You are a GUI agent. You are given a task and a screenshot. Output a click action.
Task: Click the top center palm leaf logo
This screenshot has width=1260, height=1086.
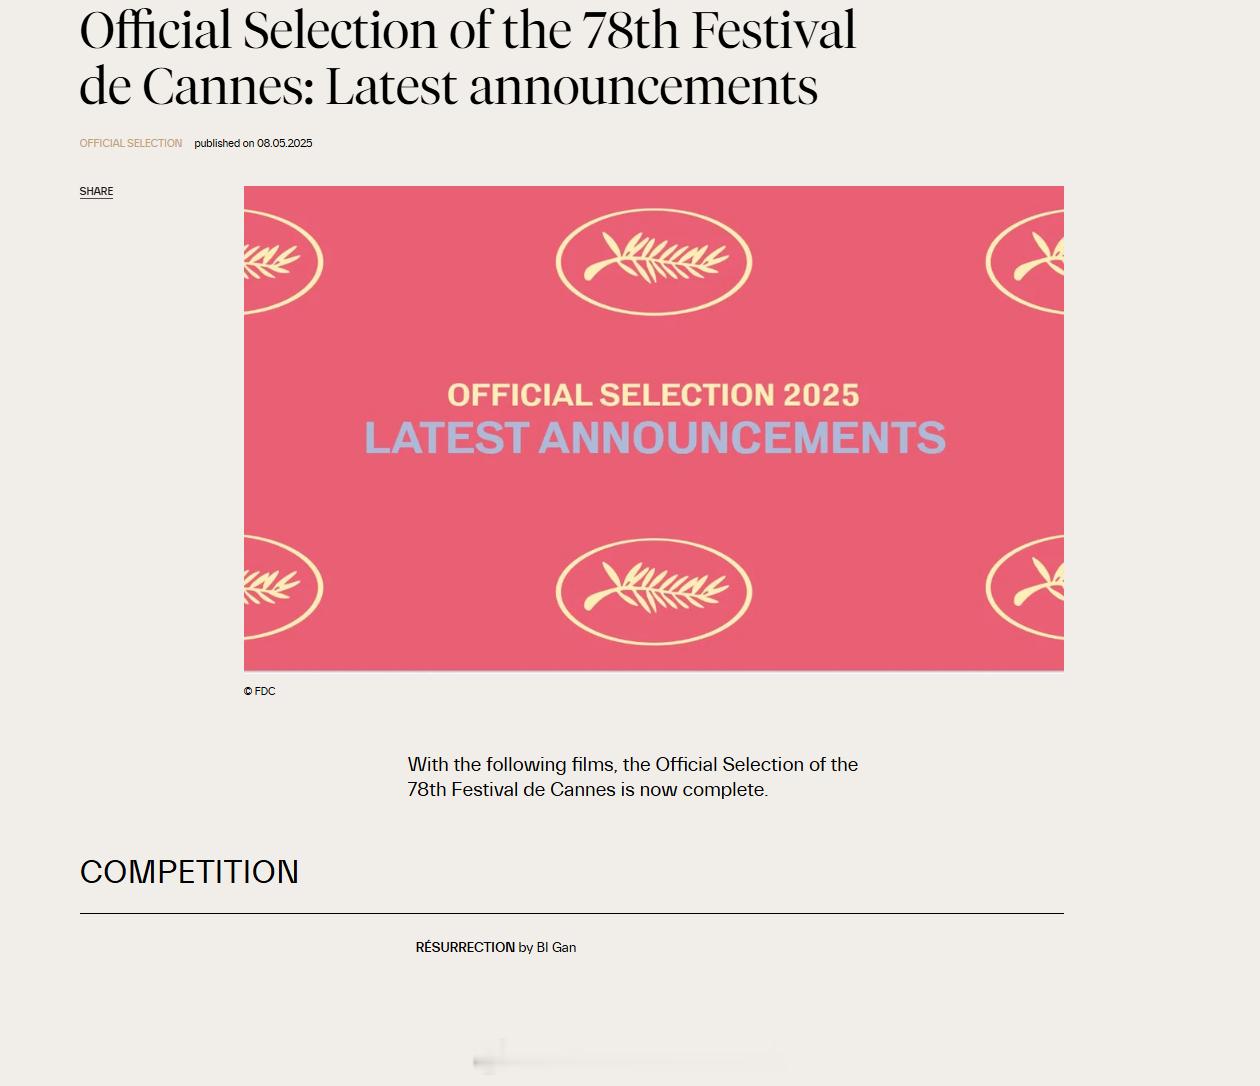(654, 262)
